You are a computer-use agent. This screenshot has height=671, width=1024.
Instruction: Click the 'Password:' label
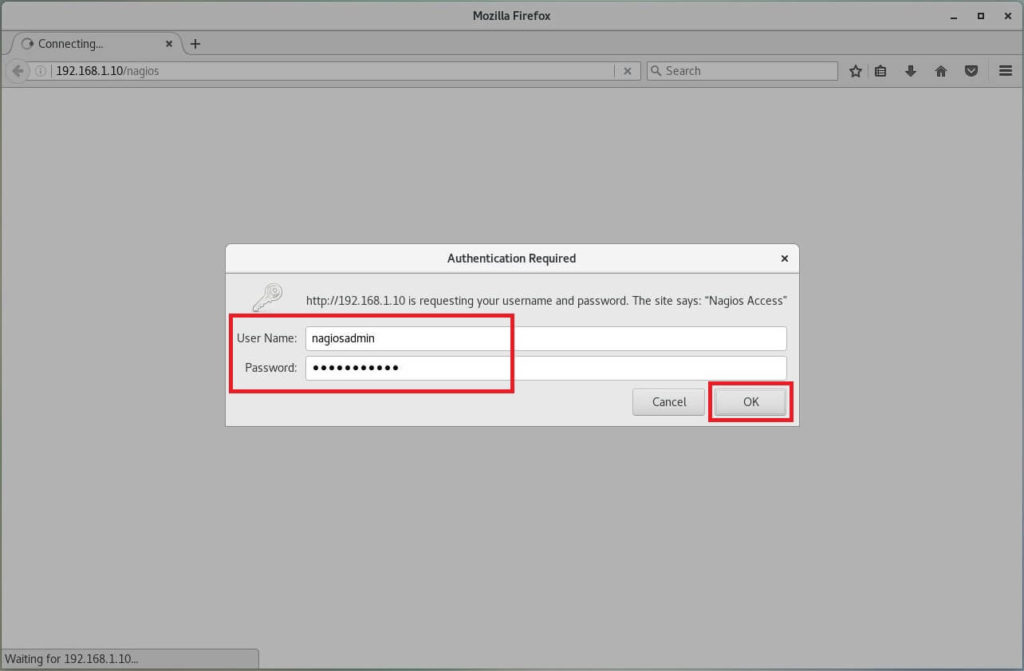point(270,368)
